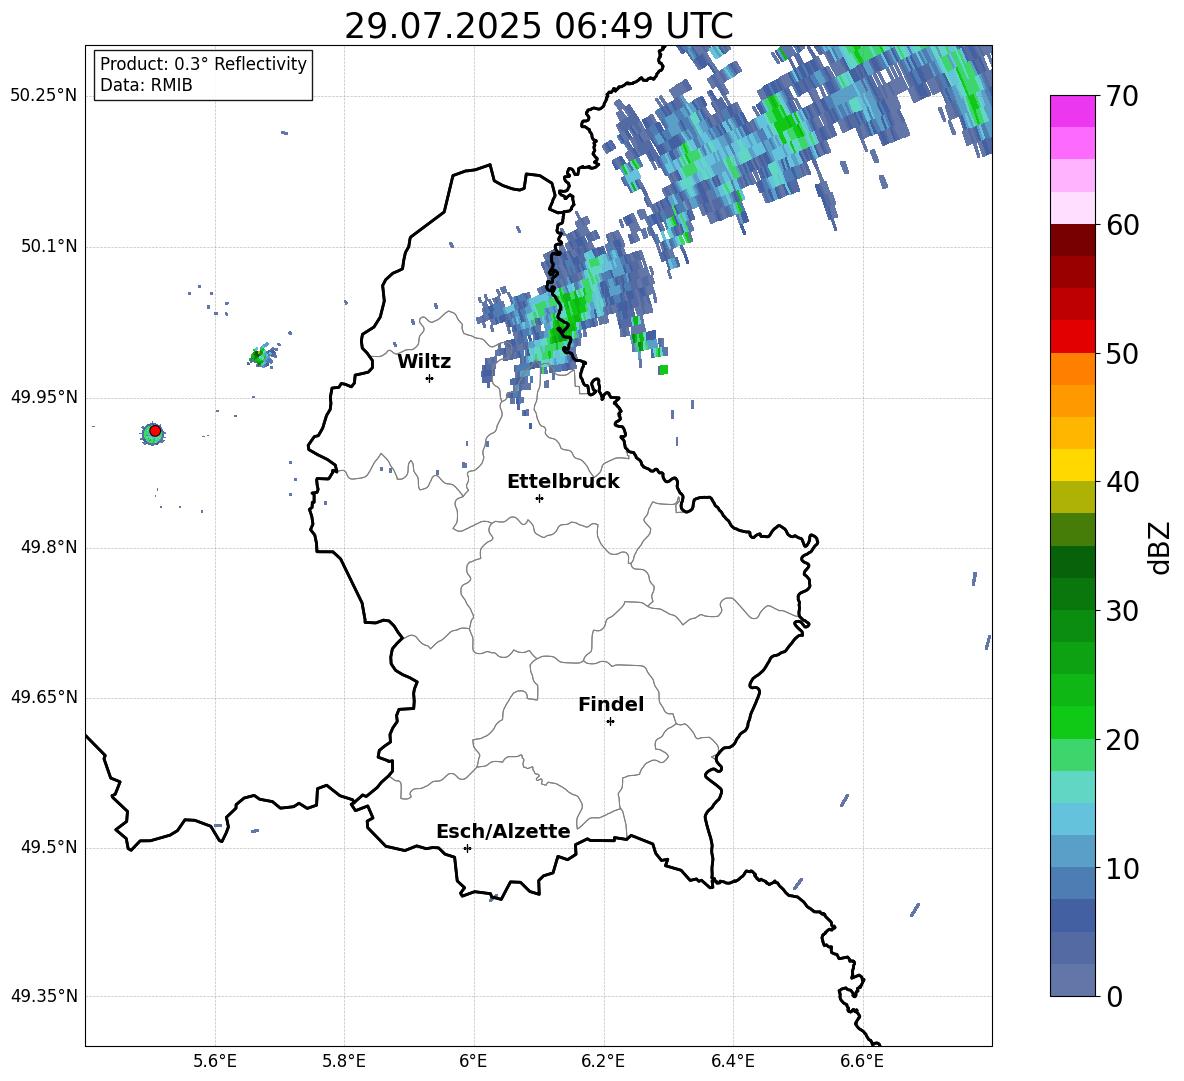This screenshot has height=1081, width=1184.
Task: Click the small green echo square east of border
Action: (x=663, y=370)
